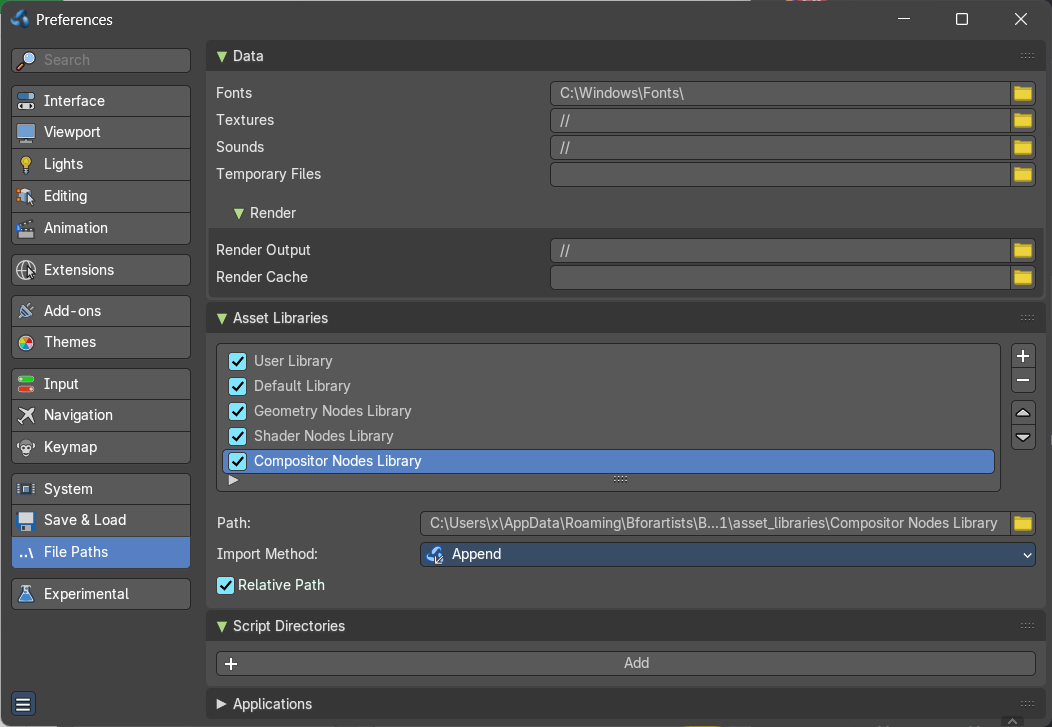Collapse the Data panel
Screen dimensions: 1052x727
(x=222, y=57)
